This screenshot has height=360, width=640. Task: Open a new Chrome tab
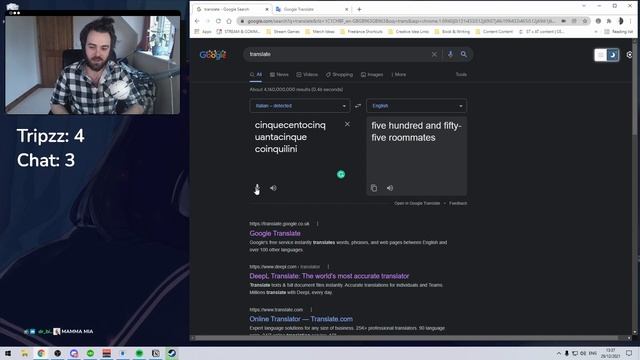tap(359, 9)
